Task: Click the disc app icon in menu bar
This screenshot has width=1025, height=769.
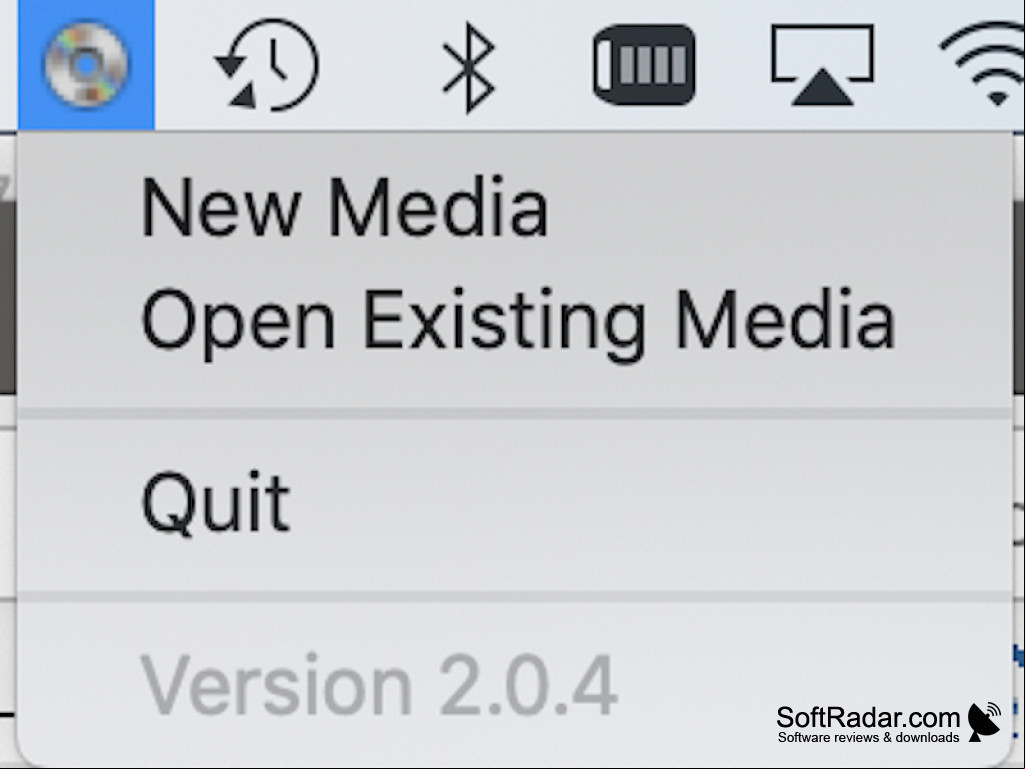Action: [86, 65]
